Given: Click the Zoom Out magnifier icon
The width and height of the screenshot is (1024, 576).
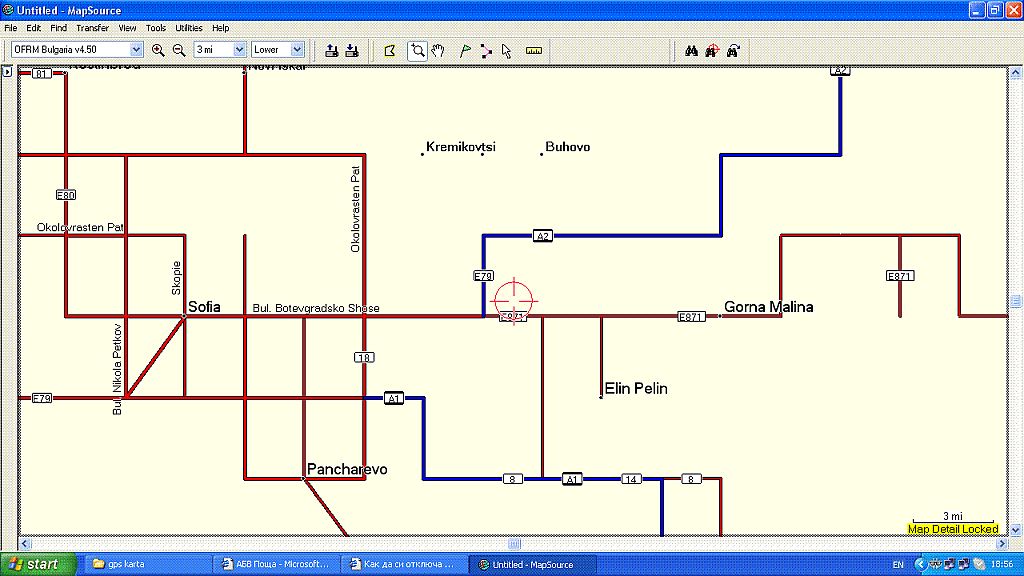Looking at the screenshot, I should [179, 50].
